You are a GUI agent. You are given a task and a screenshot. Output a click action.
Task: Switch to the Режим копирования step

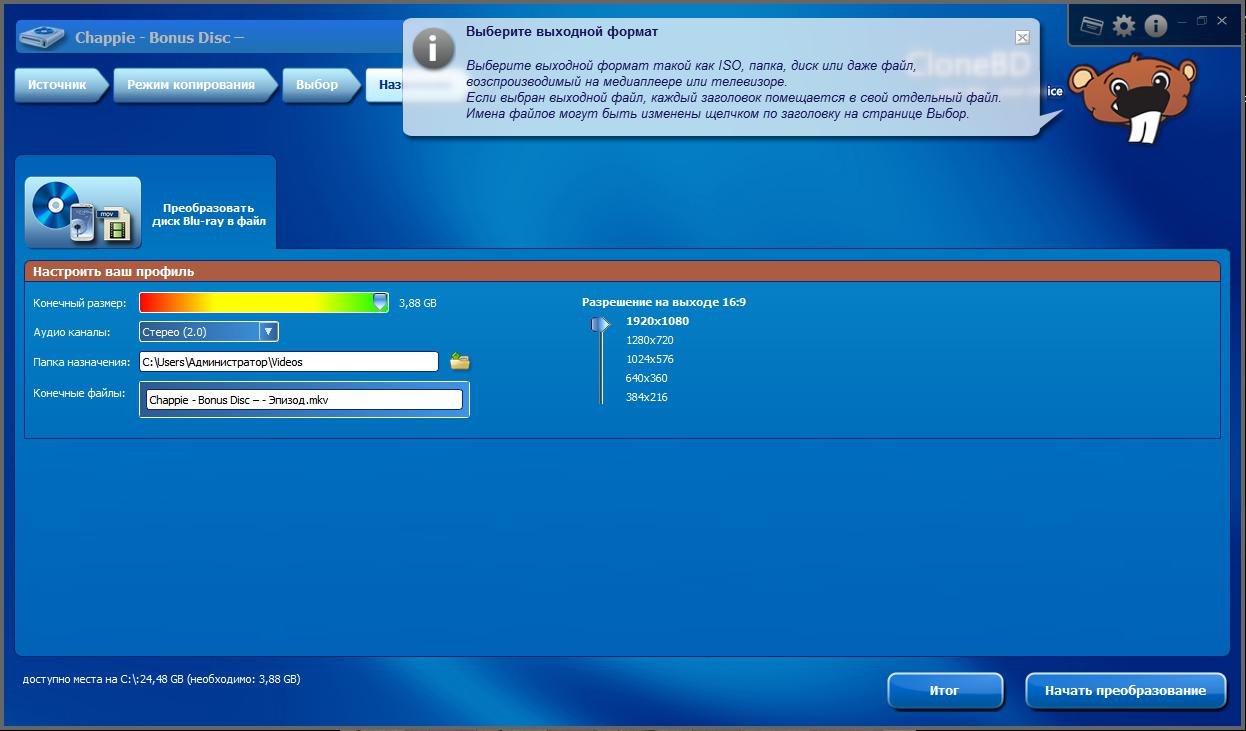tap(190, 85)
